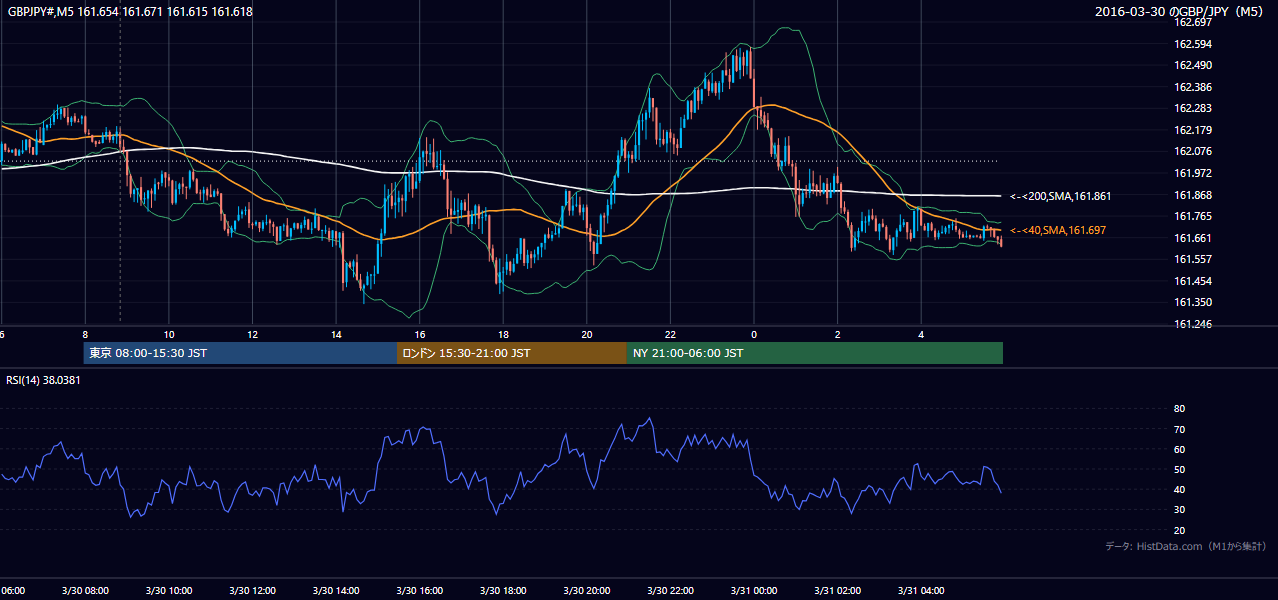
Task: Click price axis value 161.246
Action: point(1192,324)
